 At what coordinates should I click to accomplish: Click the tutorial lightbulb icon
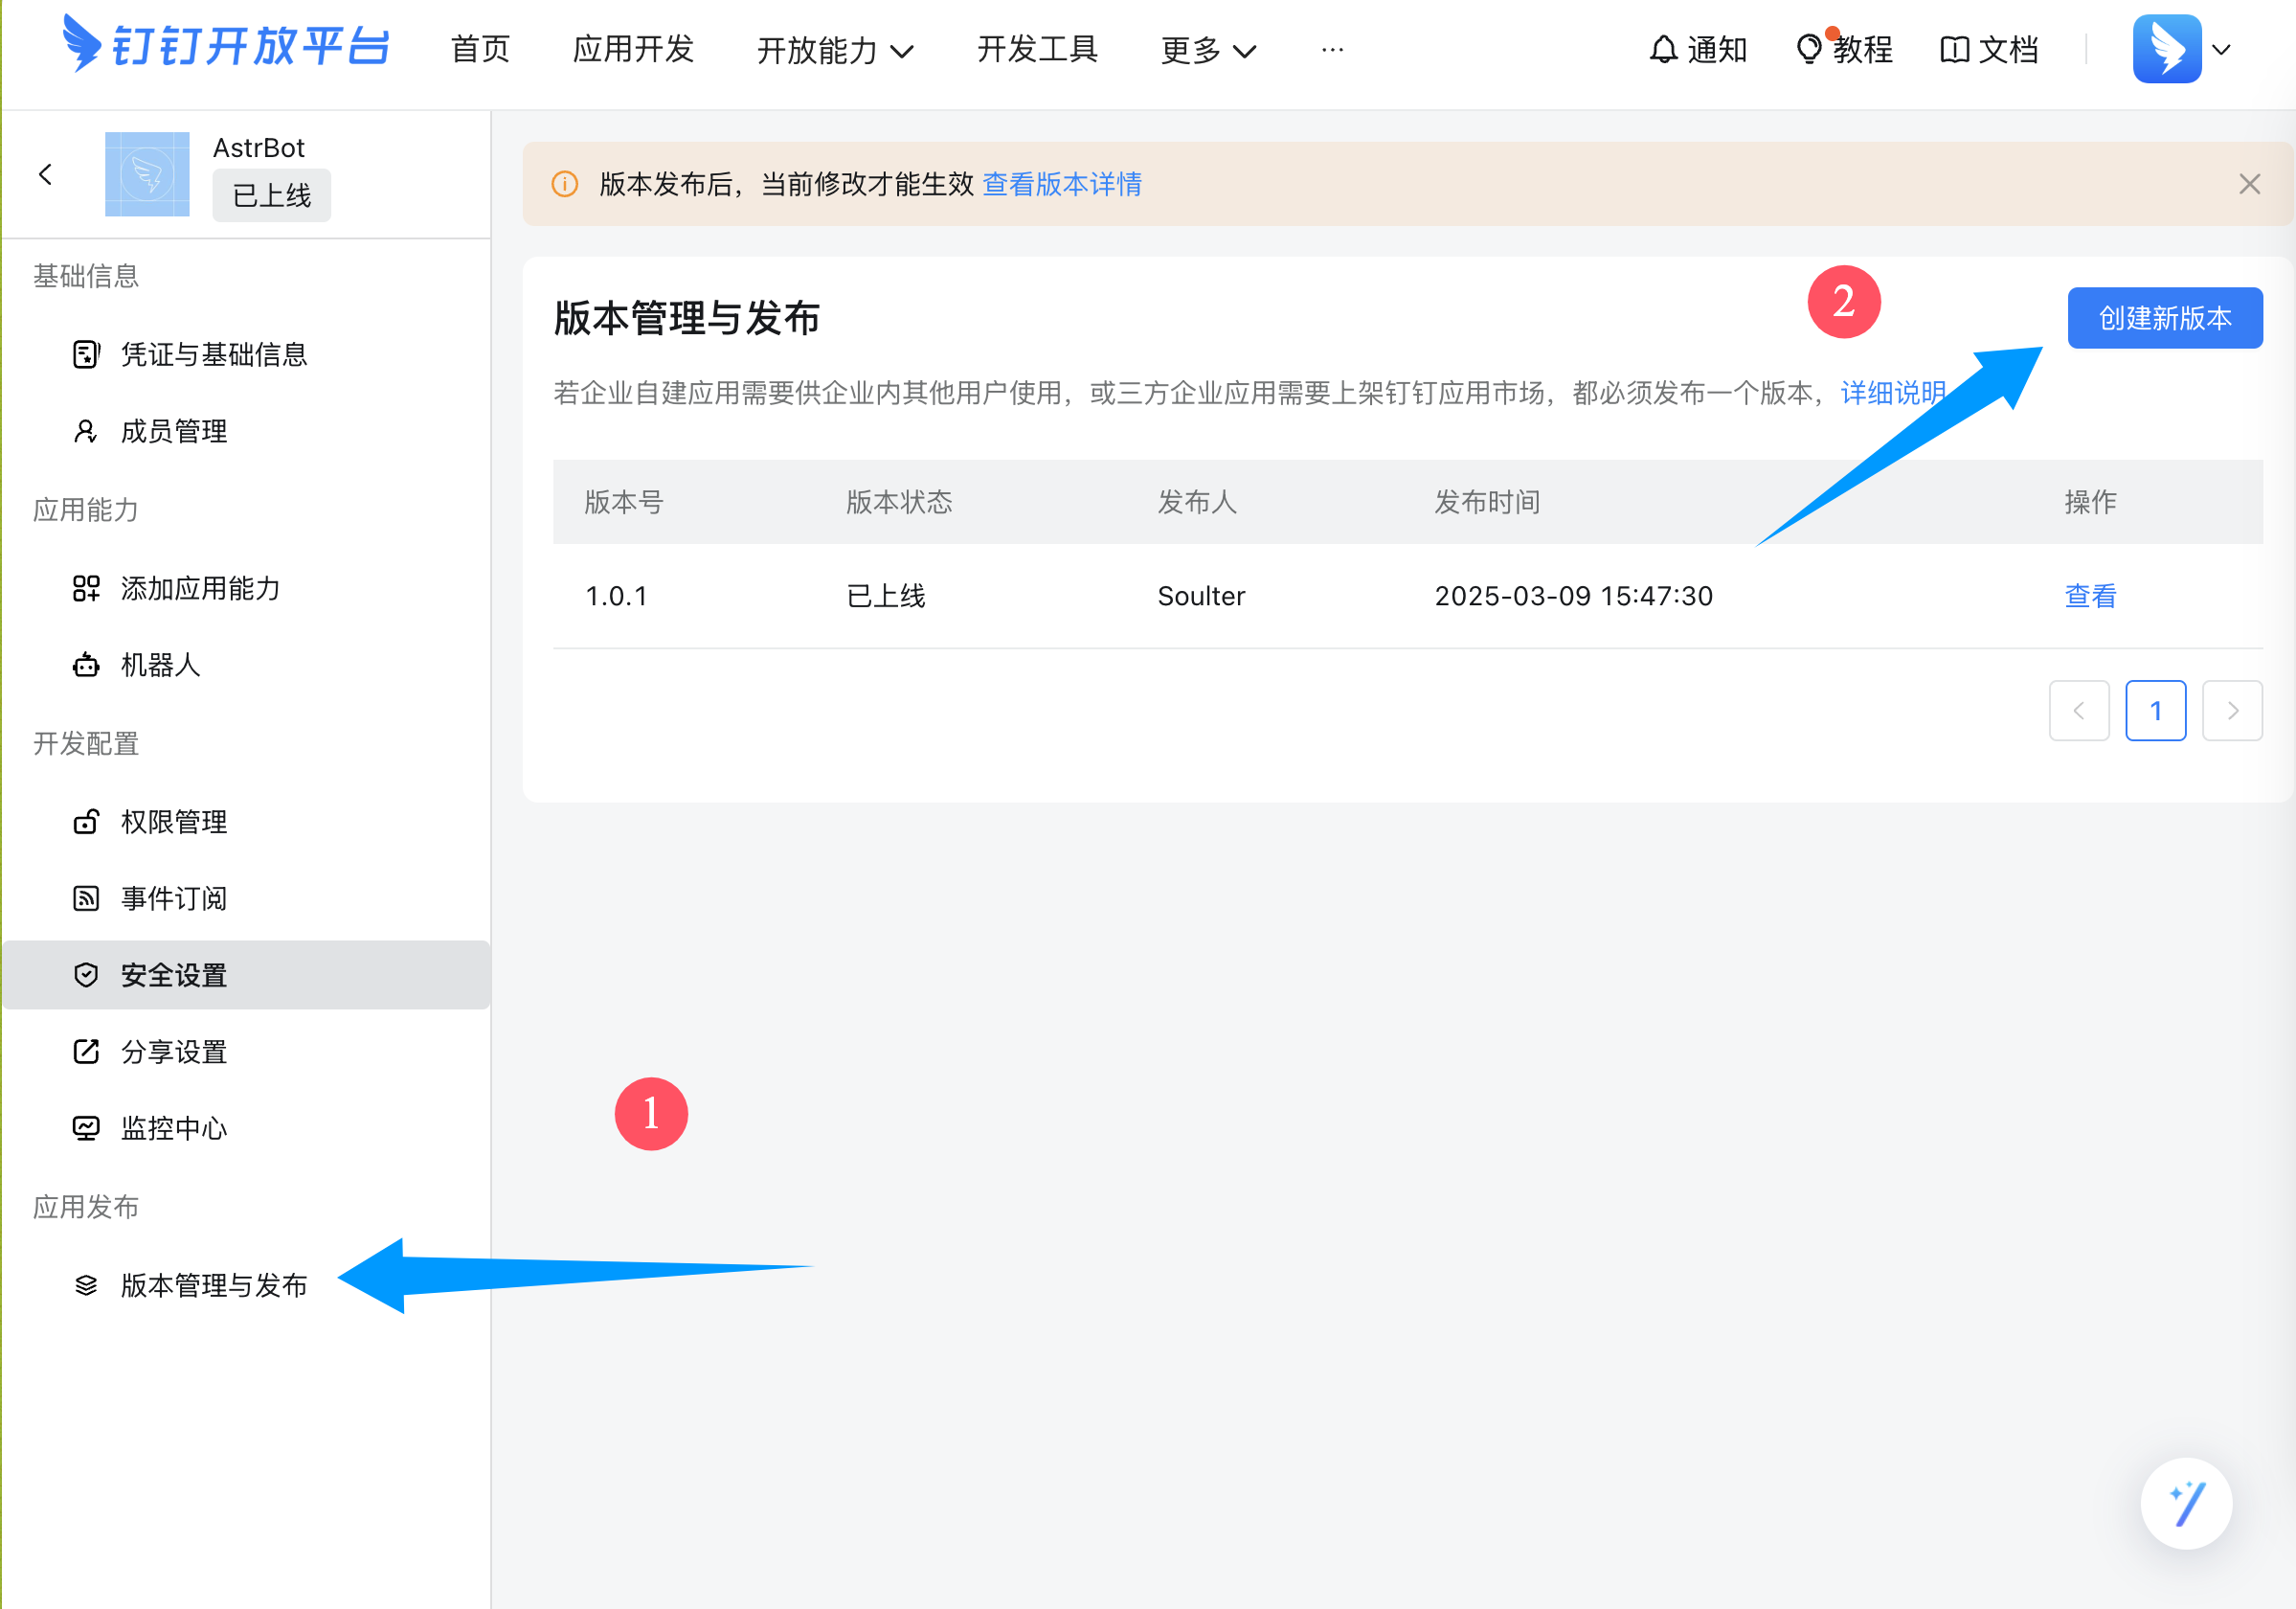point(1808,49)
